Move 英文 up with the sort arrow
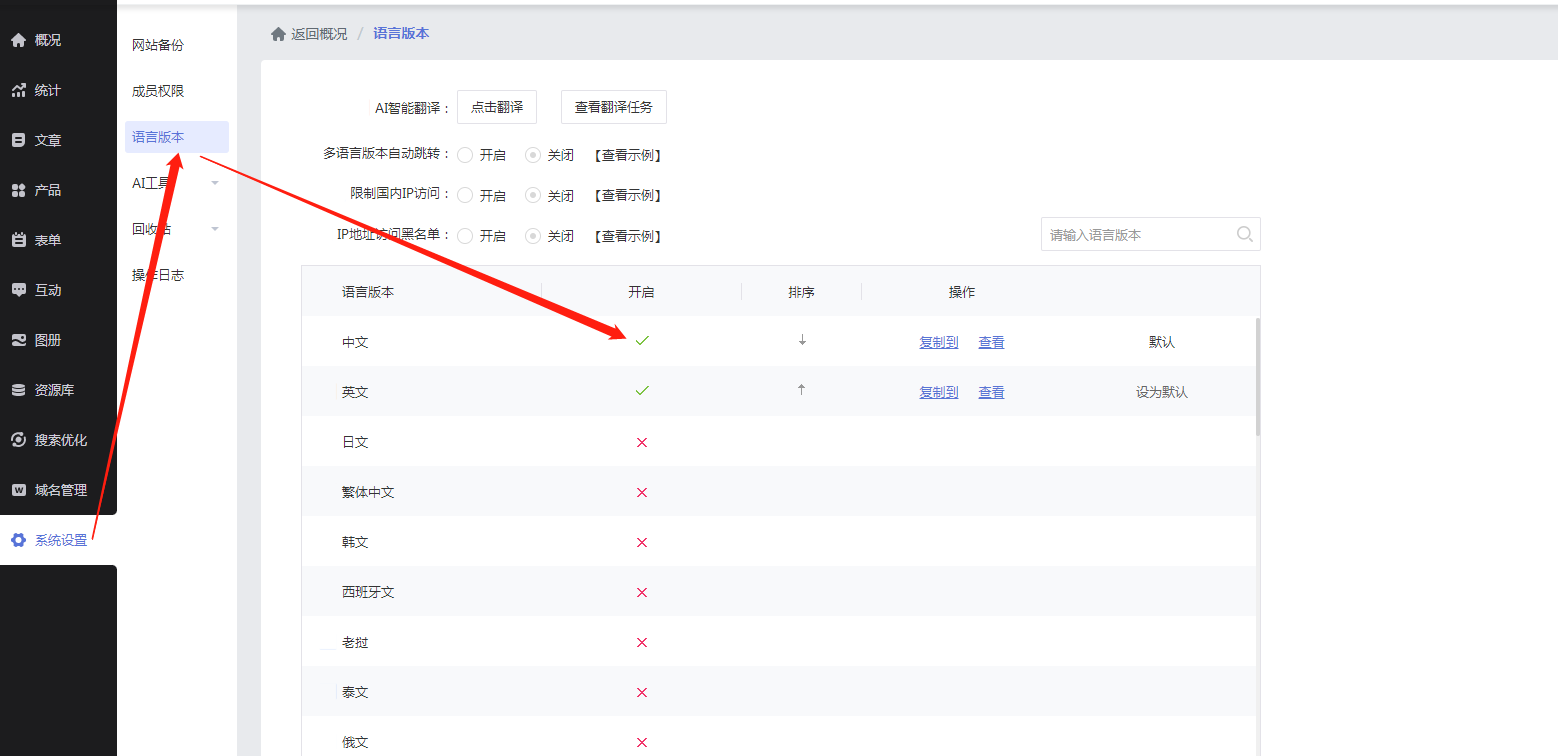The height and width of the screenshot is (756, 1558). click(801, 391)
